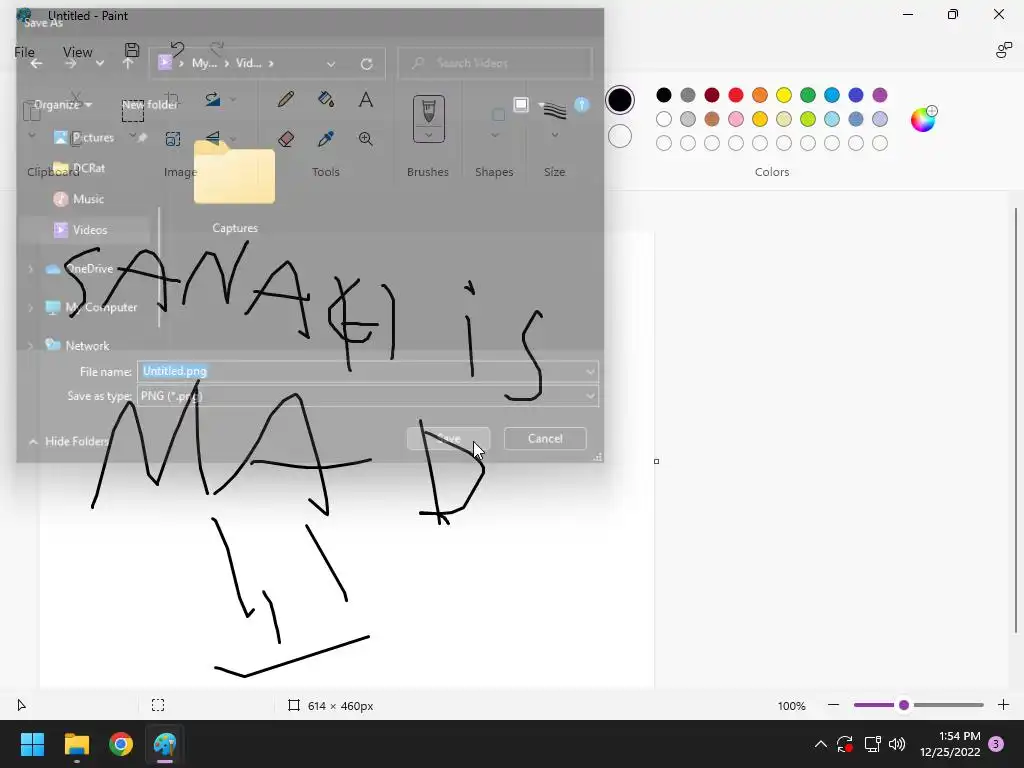The width and height of the screenshot is (1024, 768).
Task: Click the zoom slider handle
Action: pos(904,705)
